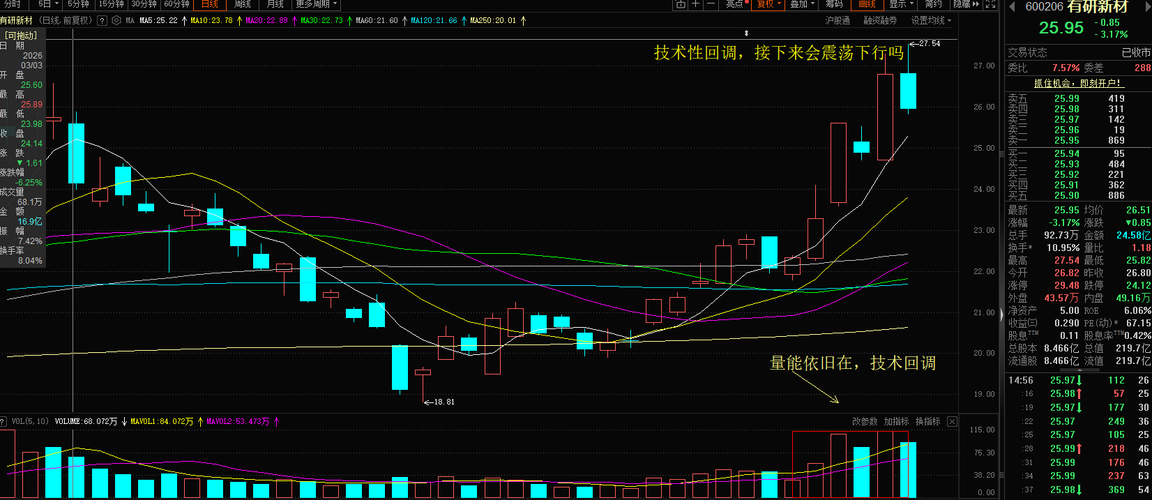Switch to 60分钟 period tab

tap(176, 4)
